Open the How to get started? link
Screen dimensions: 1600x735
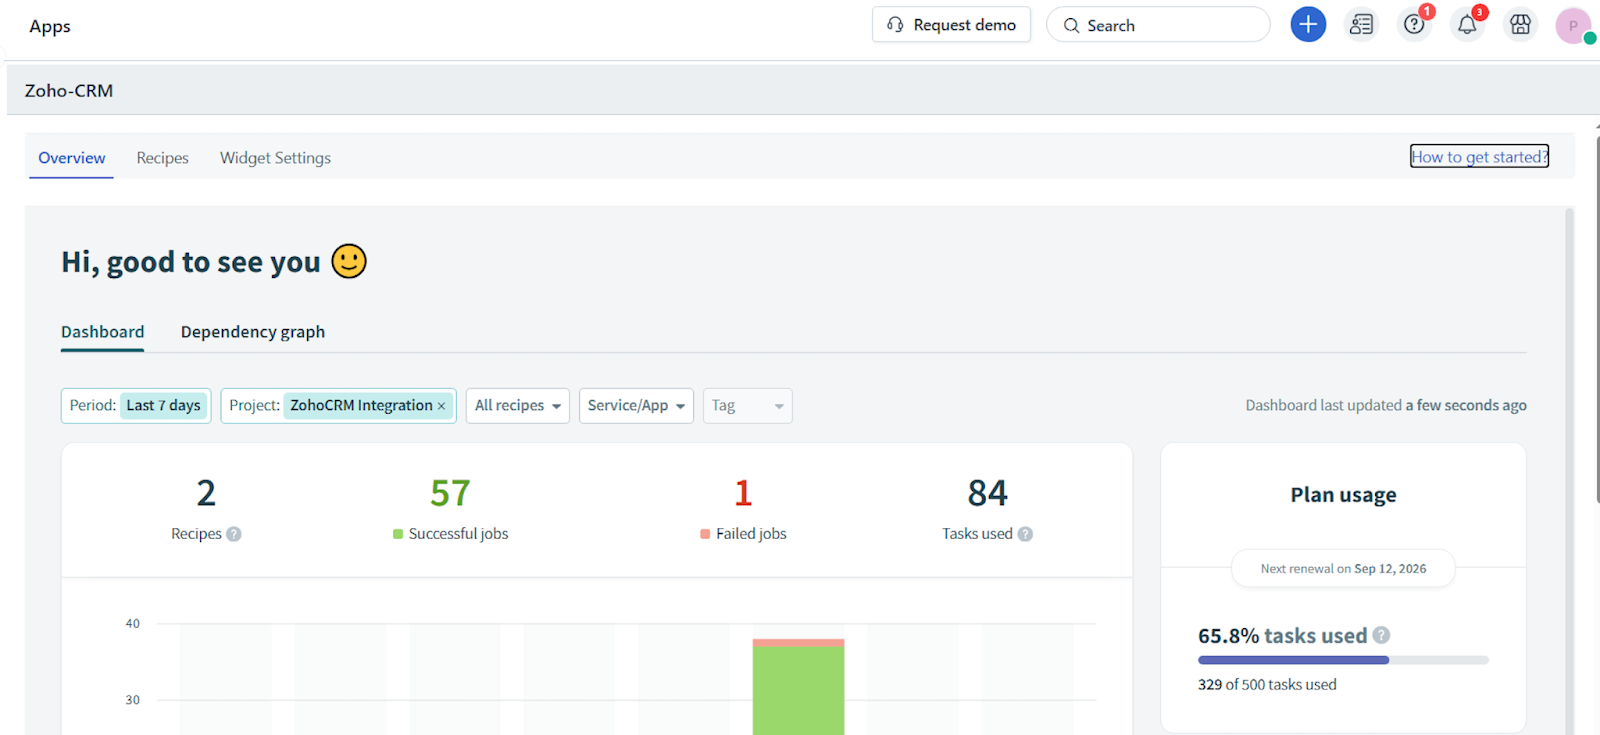[1479, 156]
